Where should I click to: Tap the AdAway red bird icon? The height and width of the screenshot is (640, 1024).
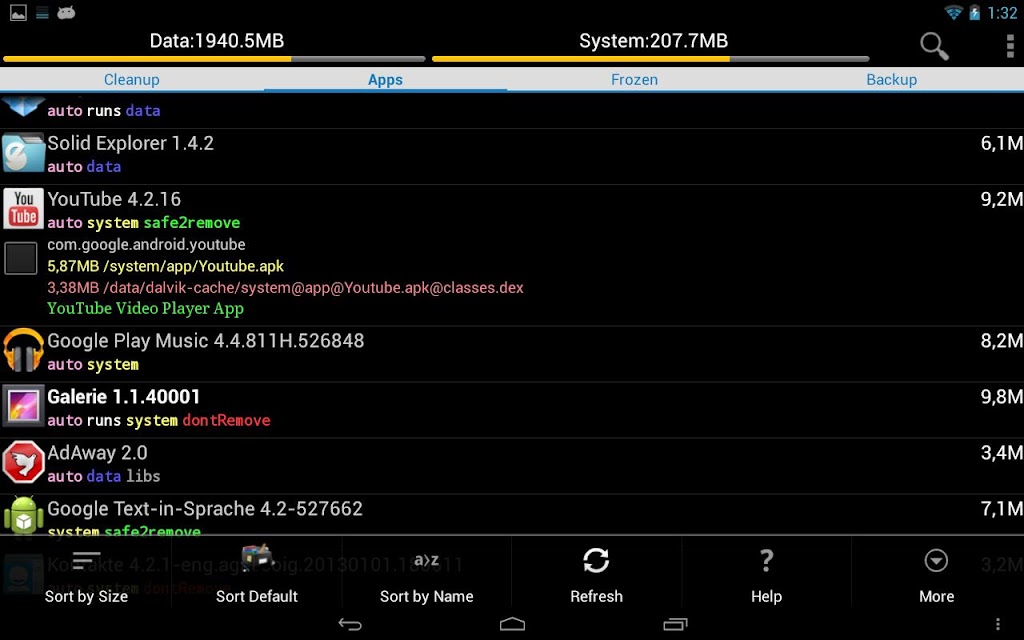click(24, 462)
